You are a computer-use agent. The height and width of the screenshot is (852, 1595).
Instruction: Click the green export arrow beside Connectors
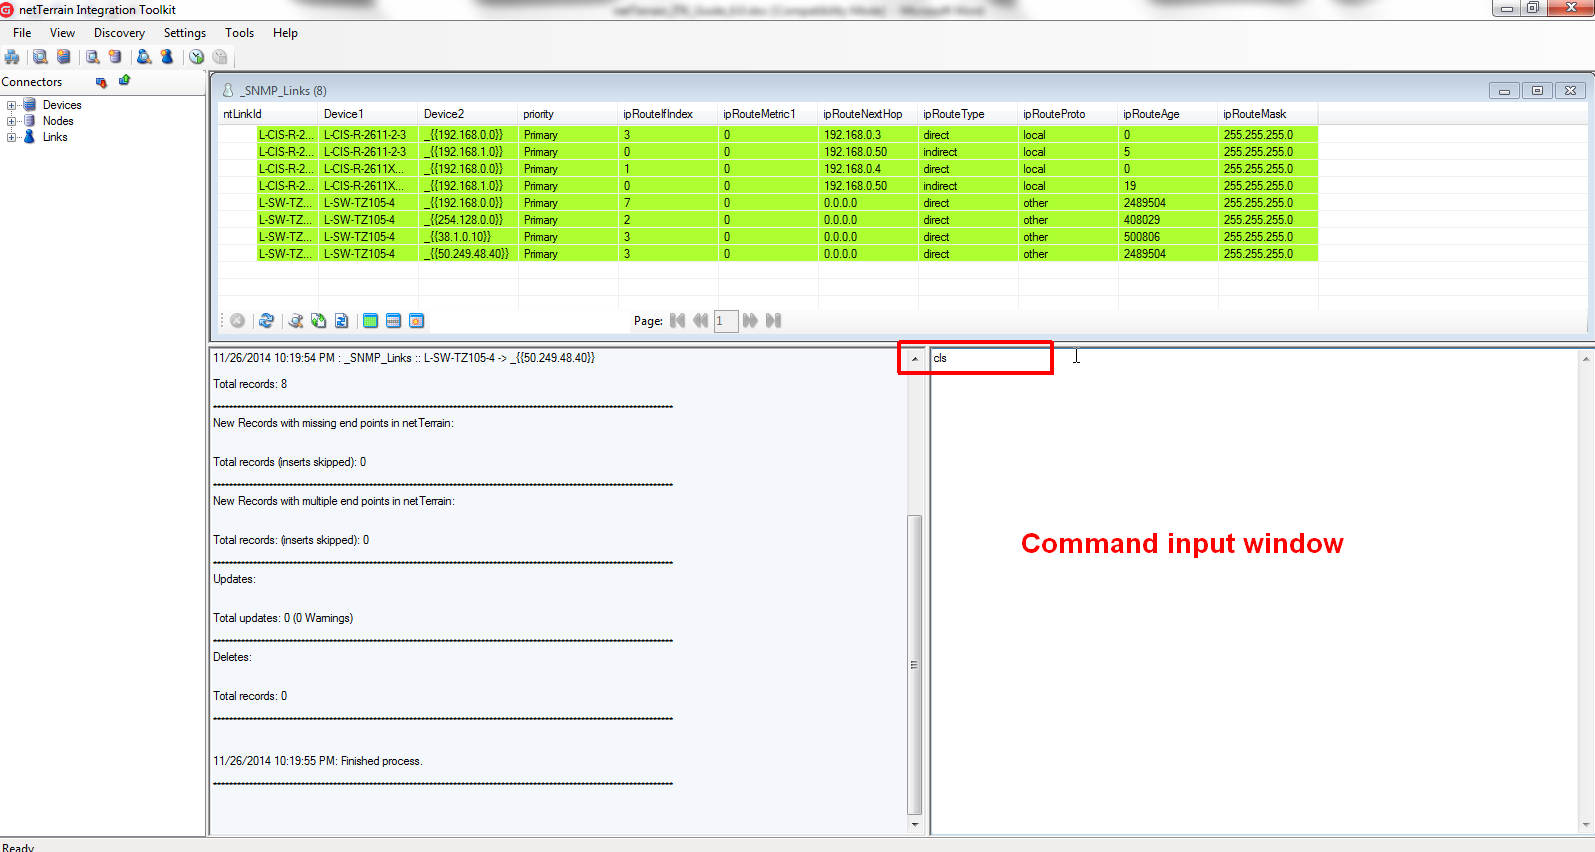pyautogui.click(x=125, y=80)
